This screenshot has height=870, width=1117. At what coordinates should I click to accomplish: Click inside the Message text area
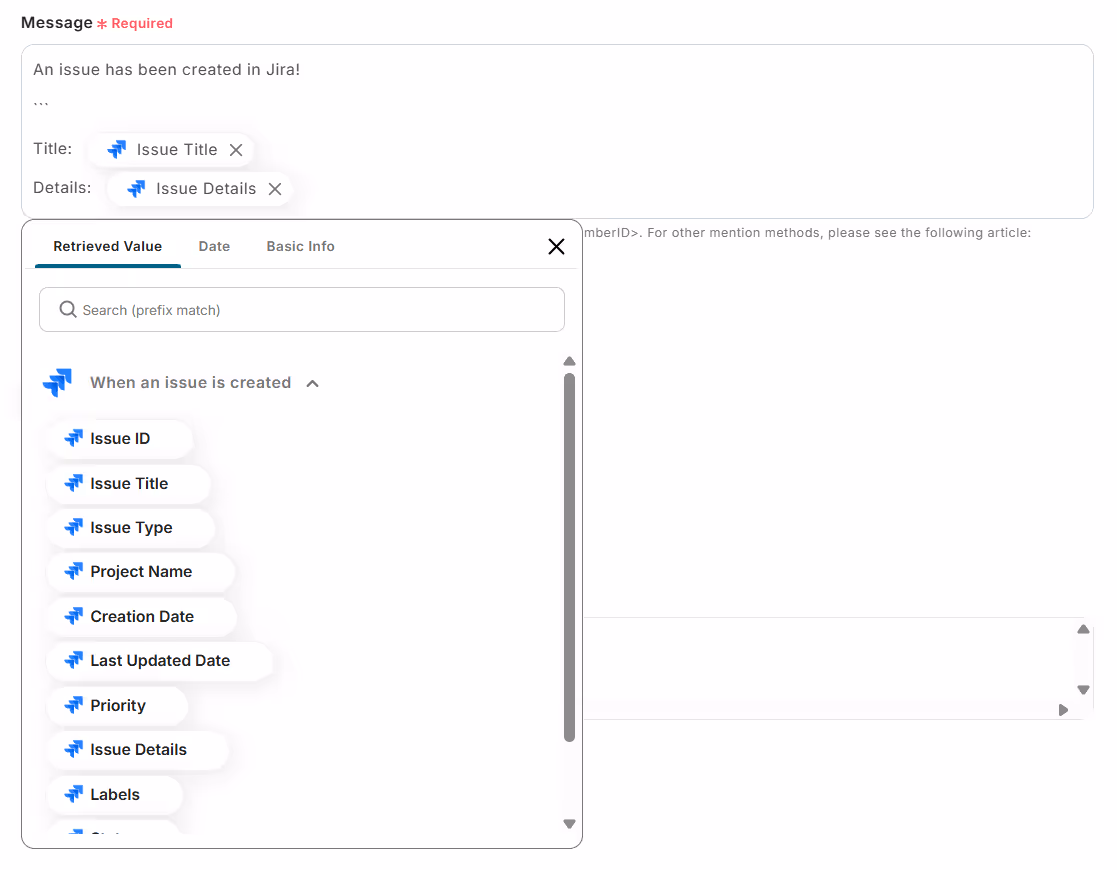pyautogui.click(x=557, y=132)
